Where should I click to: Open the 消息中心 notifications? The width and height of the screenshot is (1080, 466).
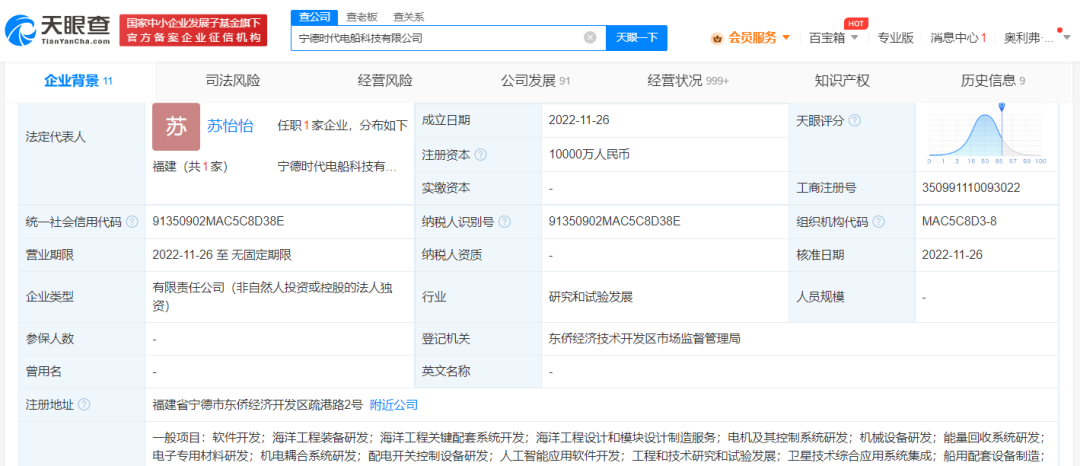coord(958,38)
